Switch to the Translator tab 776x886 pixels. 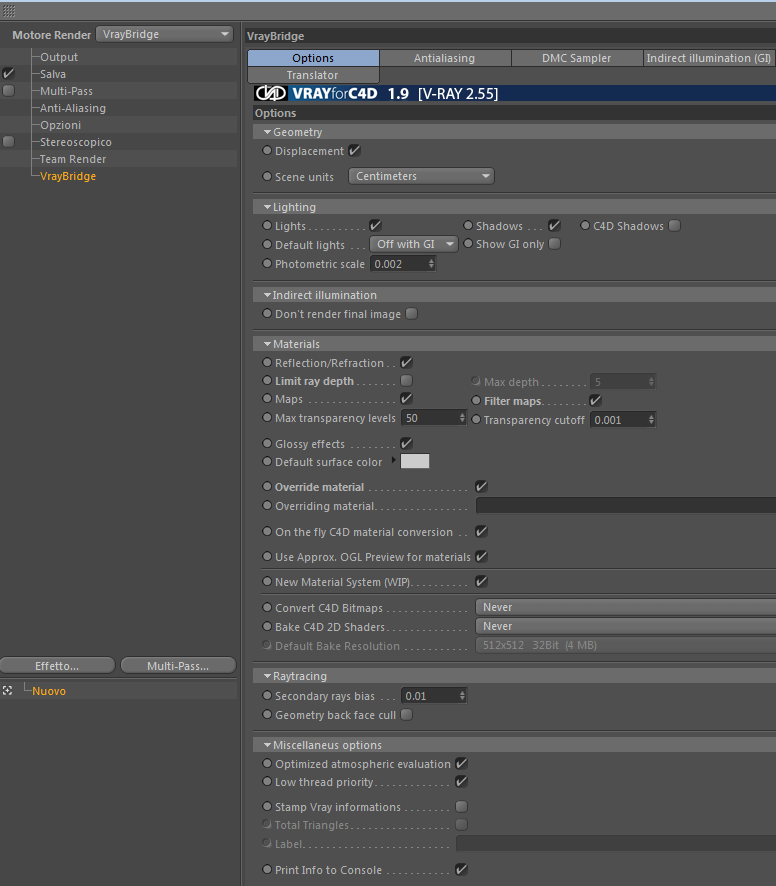pyautogui.click(x=313, y=75)
